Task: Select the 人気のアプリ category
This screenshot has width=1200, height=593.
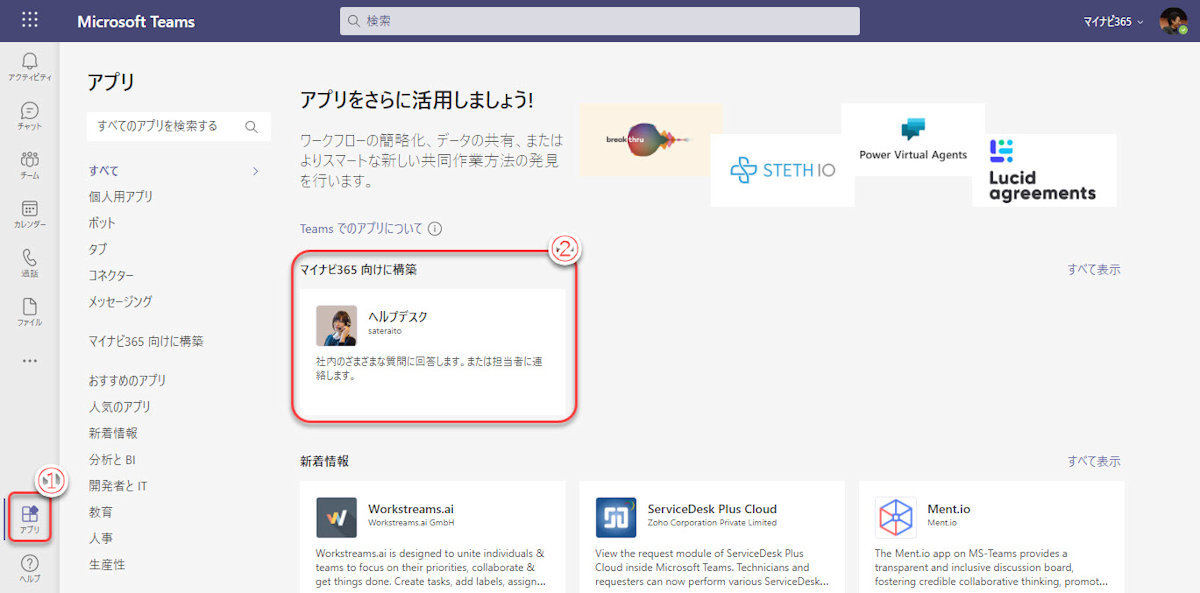Action: (x=120, y=407)
